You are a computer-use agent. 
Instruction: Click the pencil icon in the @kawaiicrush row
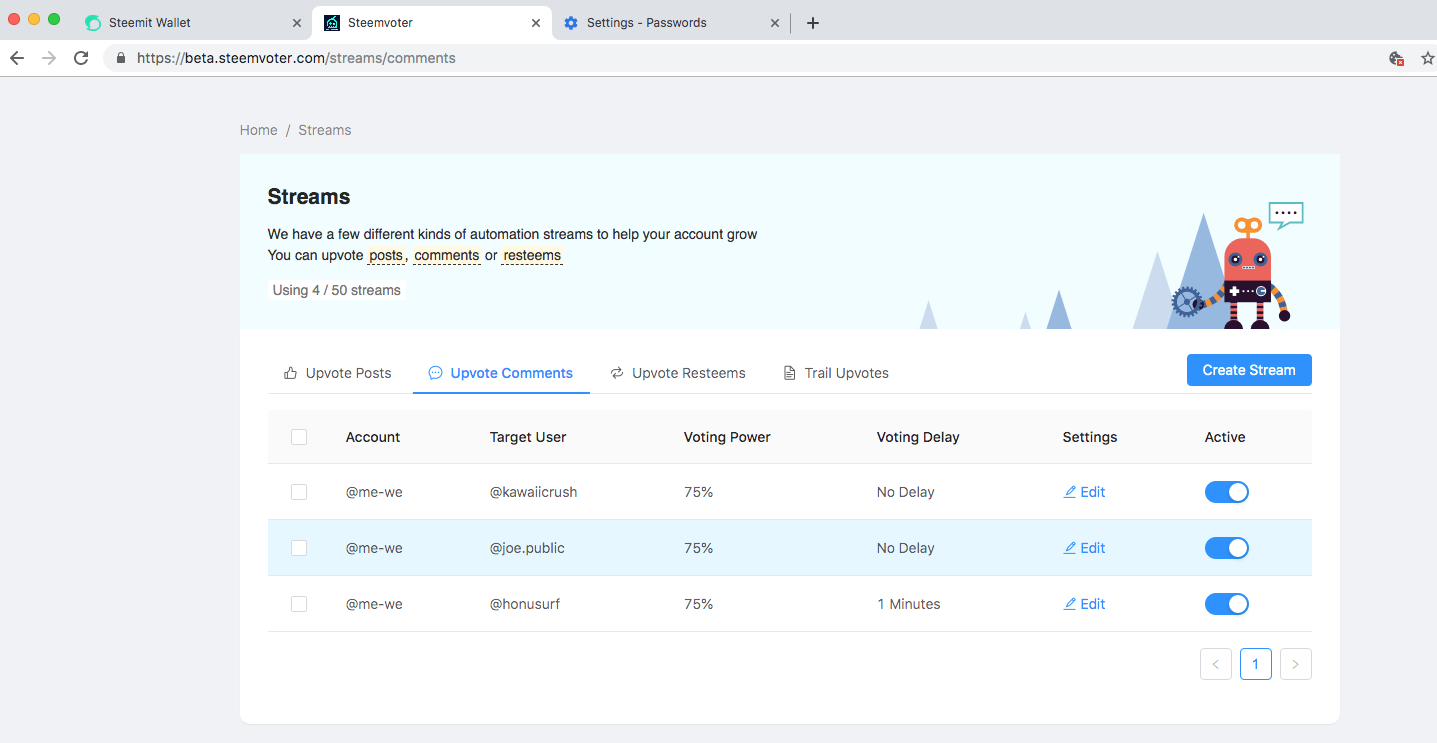1070,492
